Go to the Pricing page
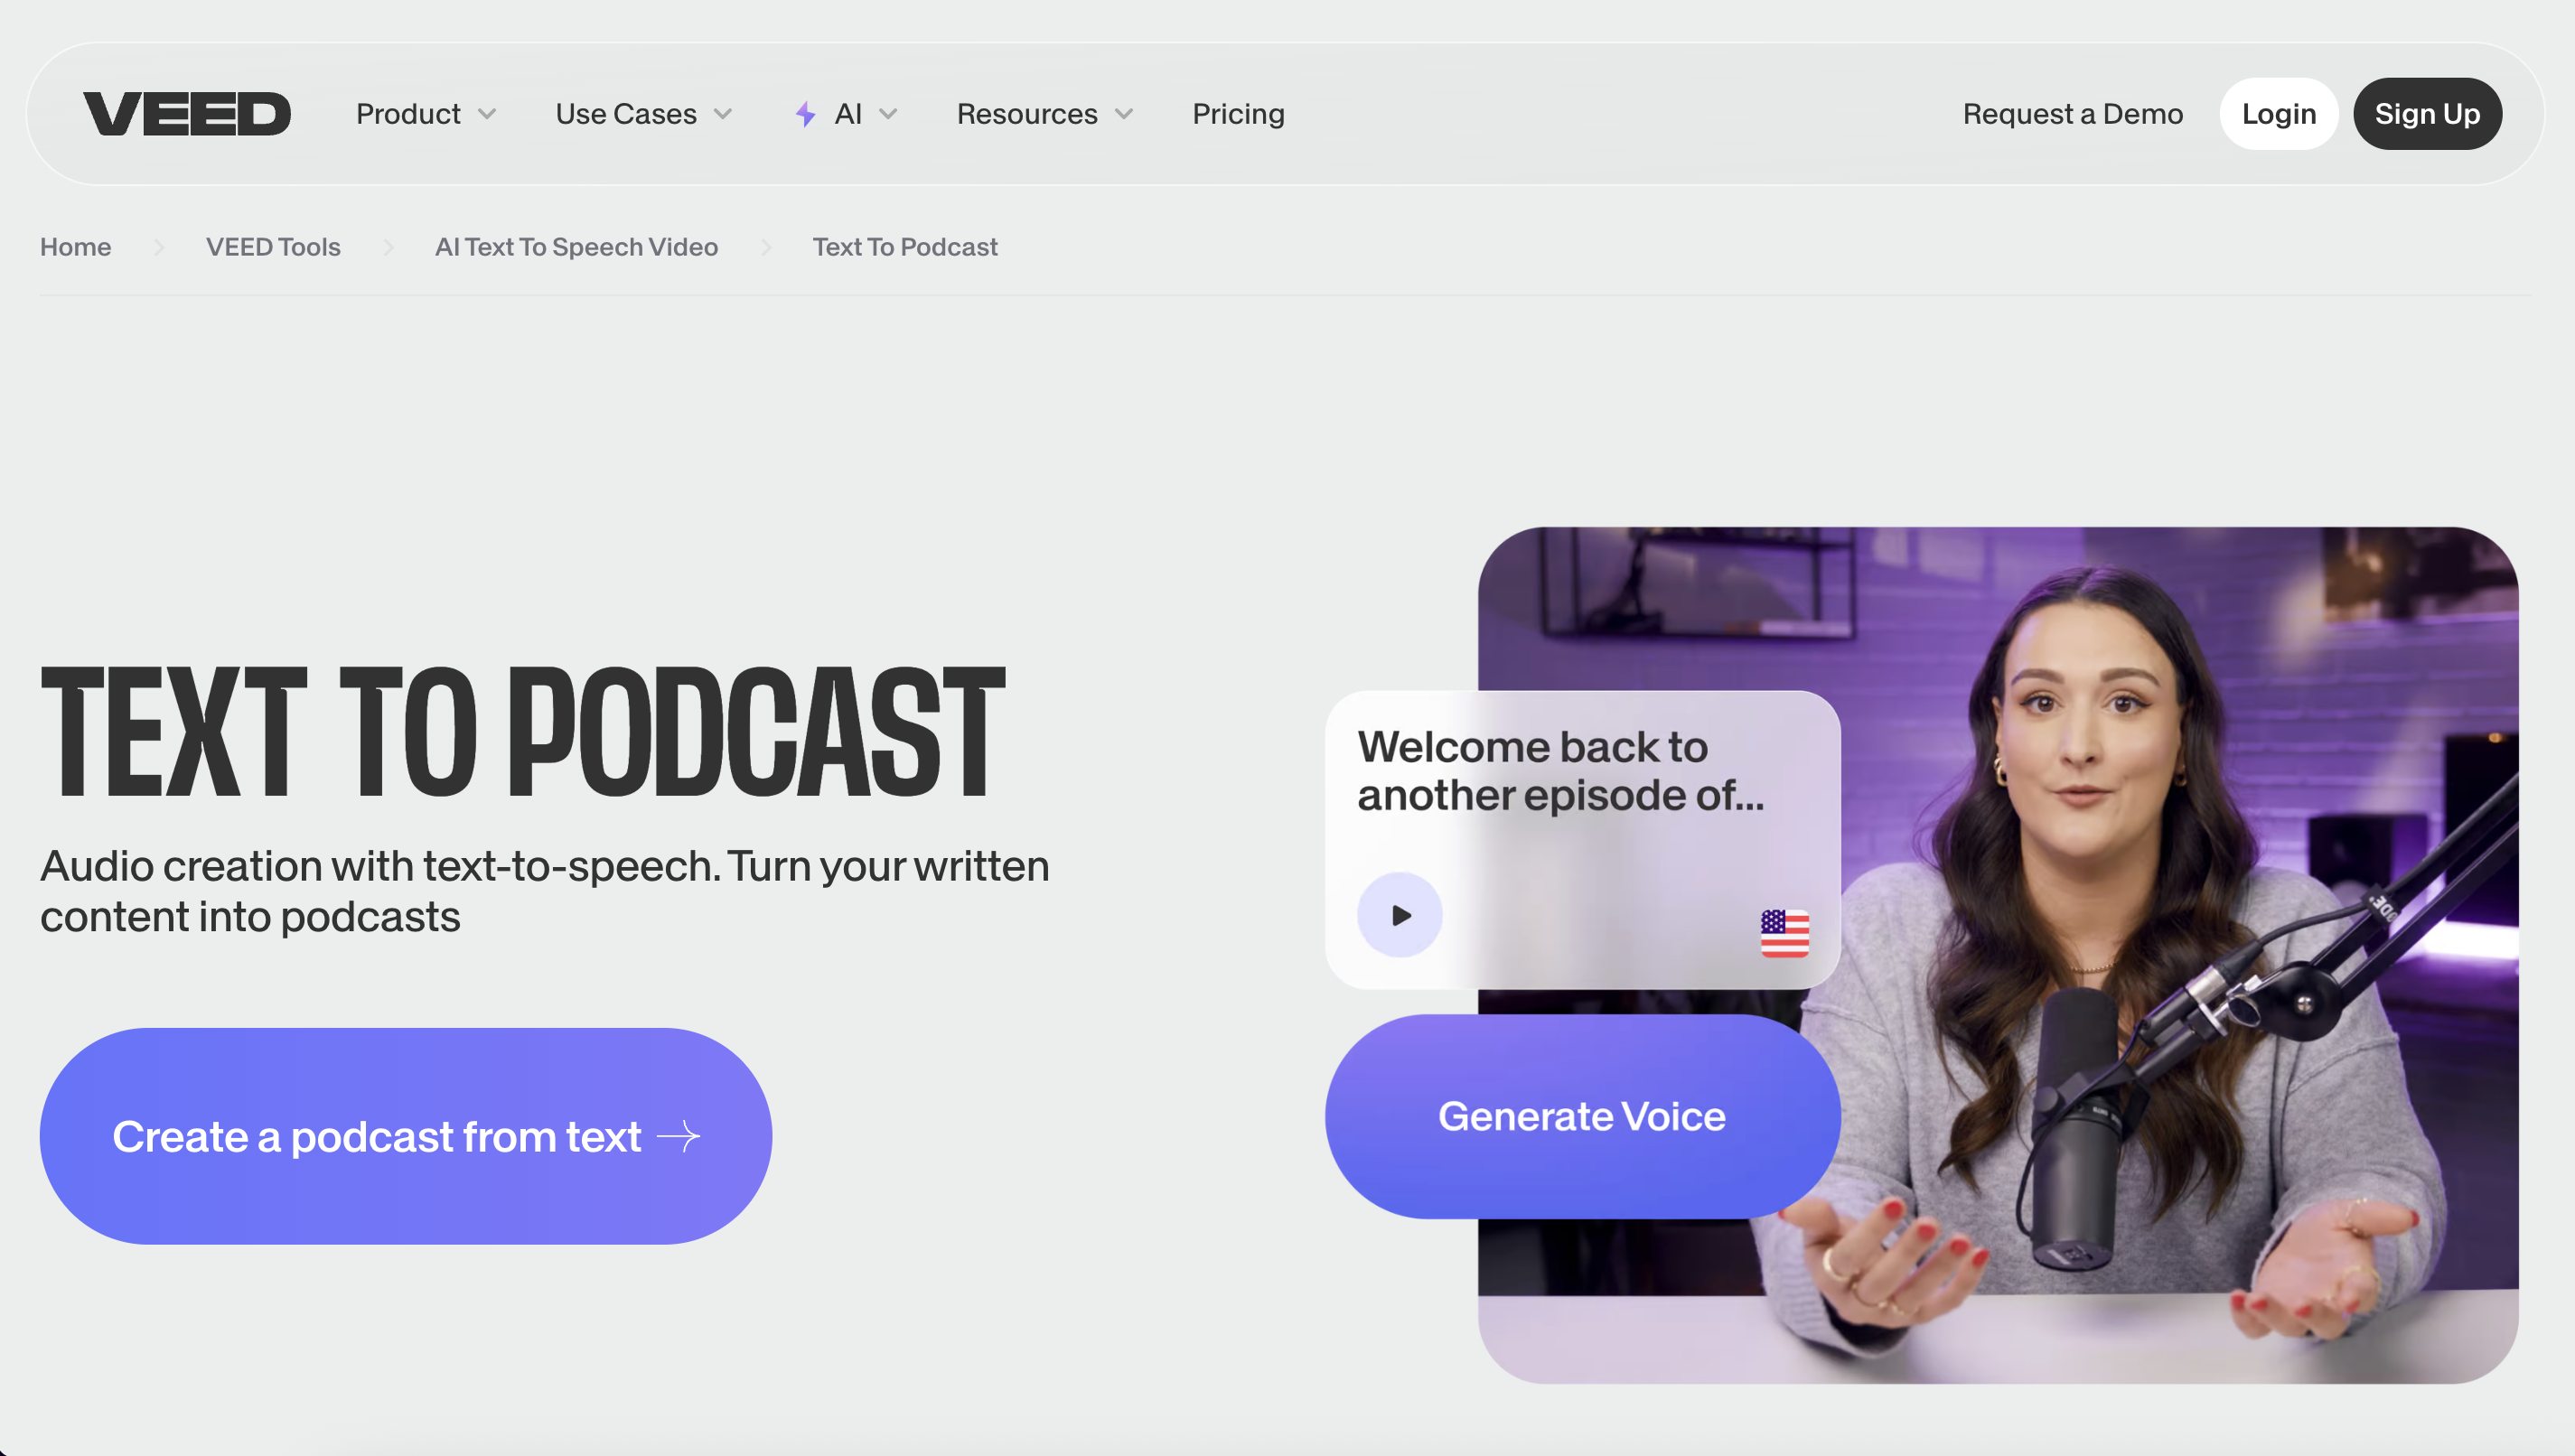 click(1237, 114)
